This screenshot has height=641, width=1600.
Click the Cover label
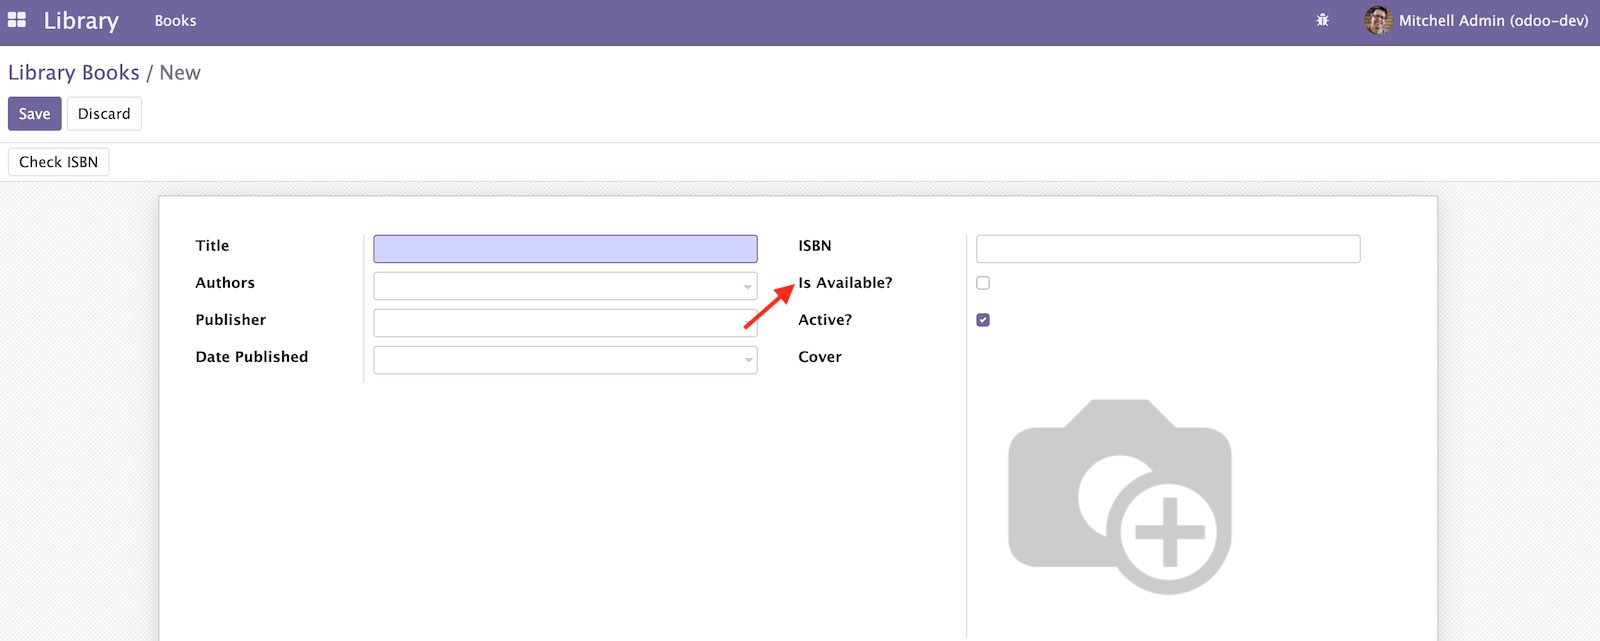820,357
